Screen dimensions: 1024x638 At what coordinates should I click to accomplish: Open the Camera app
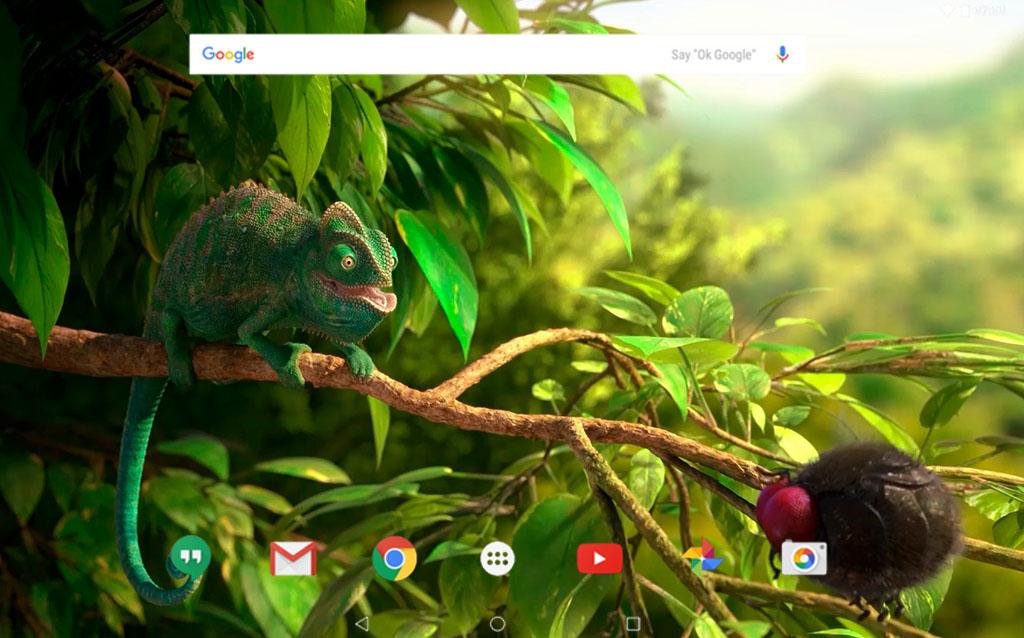point(804,558)
